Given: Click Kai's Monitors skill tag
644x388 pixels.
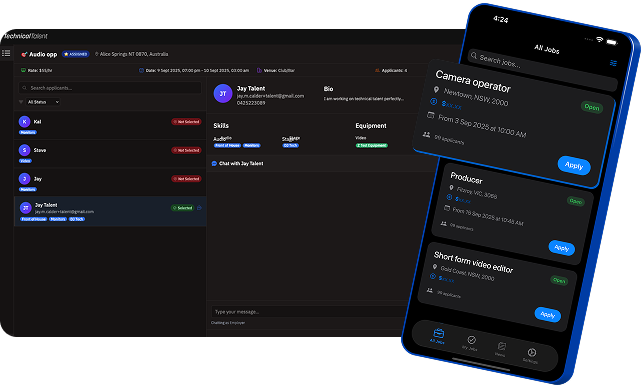Looking at the screenshot, I should point(28,132).
